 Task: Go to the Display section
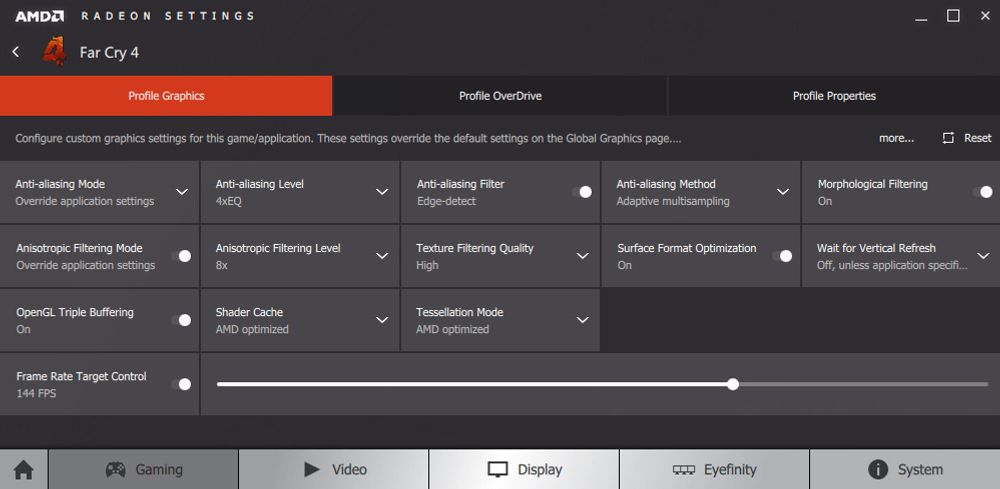[x=524, y=470]
